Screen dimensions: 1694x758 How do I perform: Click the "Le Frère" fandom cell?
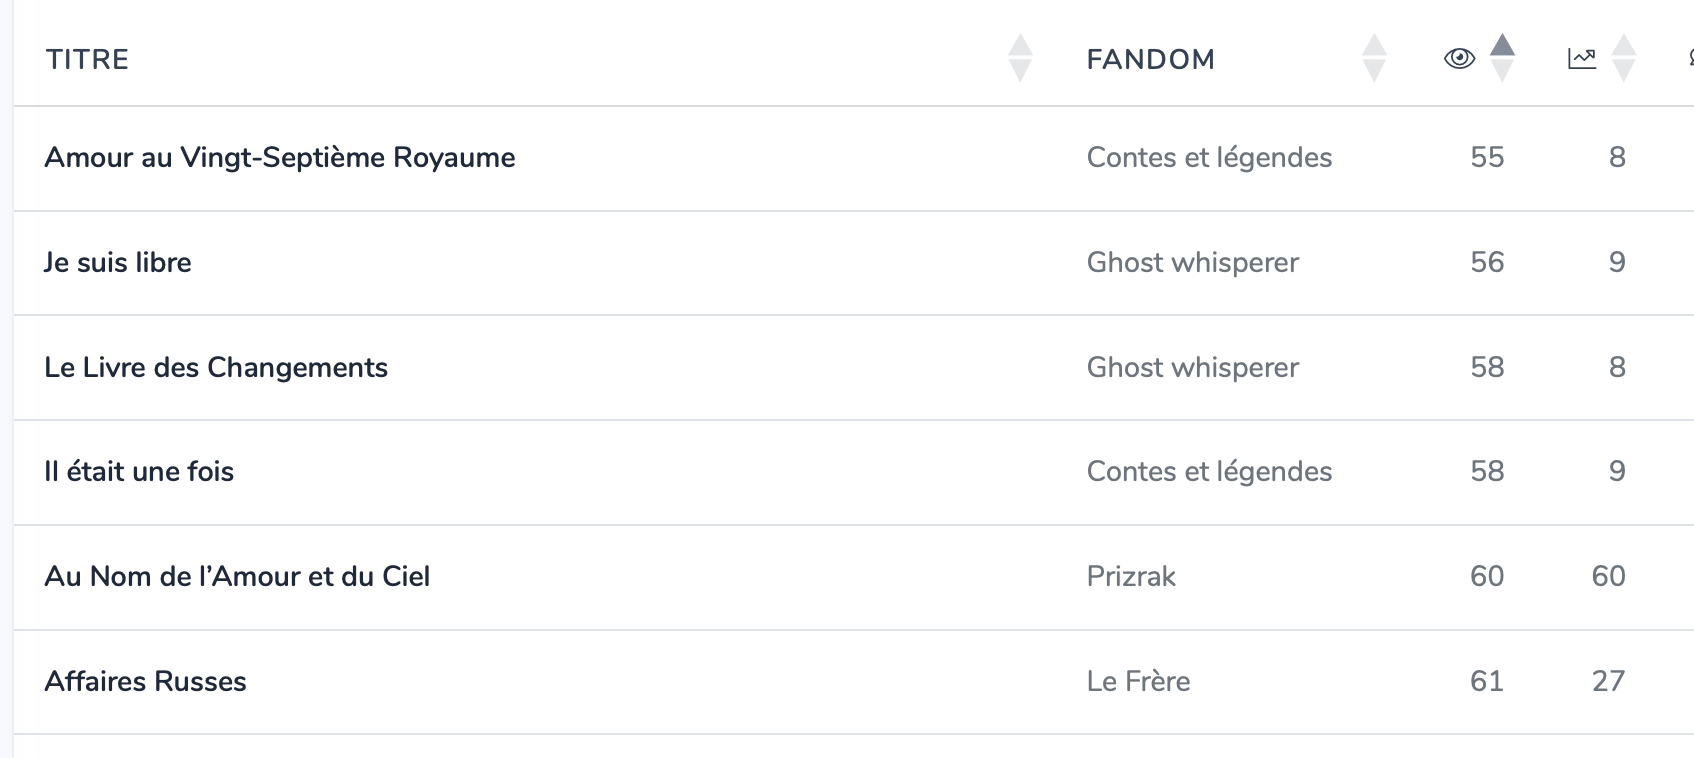tap(1138, 682)
